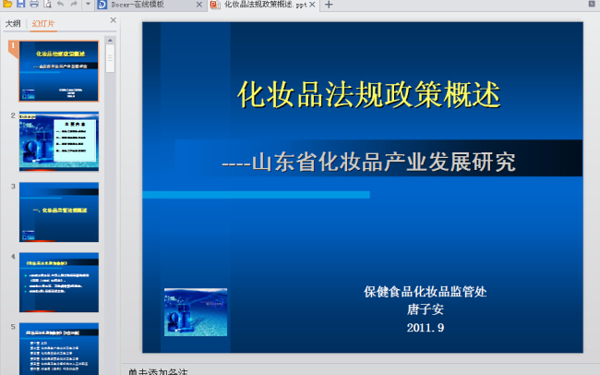Click the date text 2011.9
This screenshot has height=375, width=600.
(425, 328)
